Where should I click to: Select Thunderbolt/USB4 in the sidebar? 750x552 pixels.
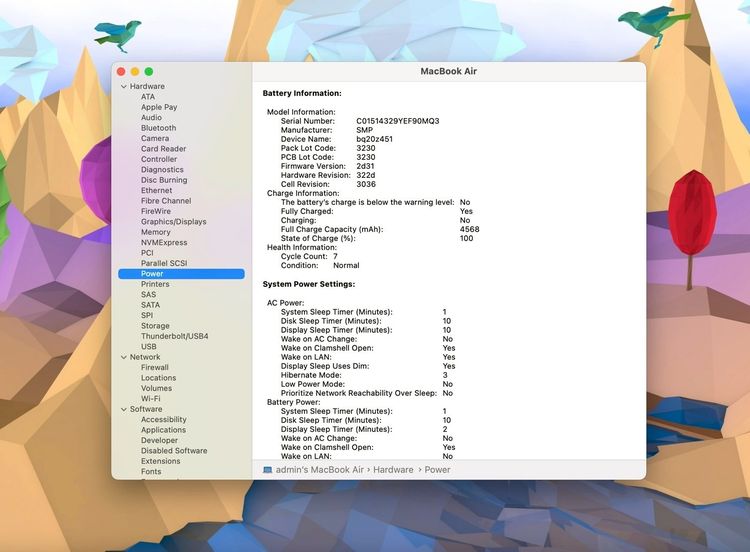[x=175, y=336]
